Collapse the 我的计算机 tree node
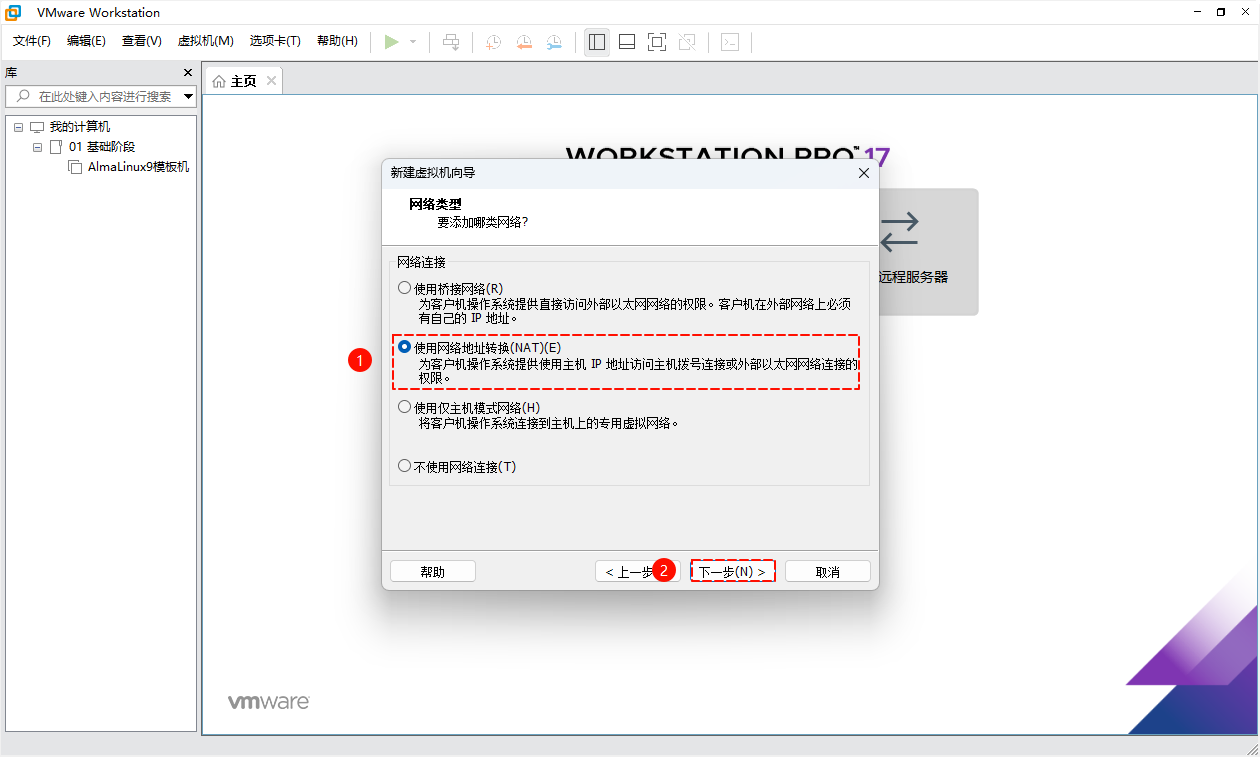 click(18, 127)
